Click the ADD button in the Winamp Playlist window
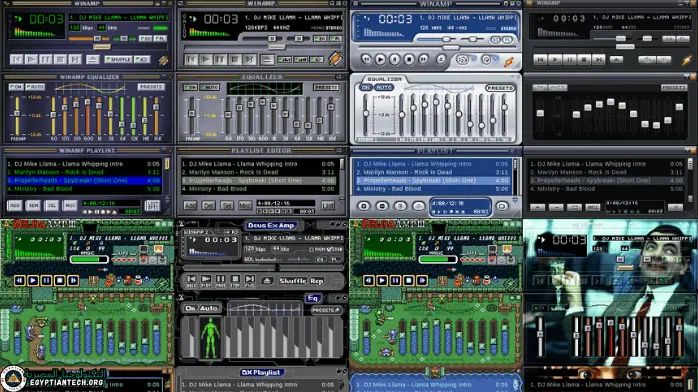Image resolution: width=698 pixels, height=392 pixels. (x=15, y=206)
